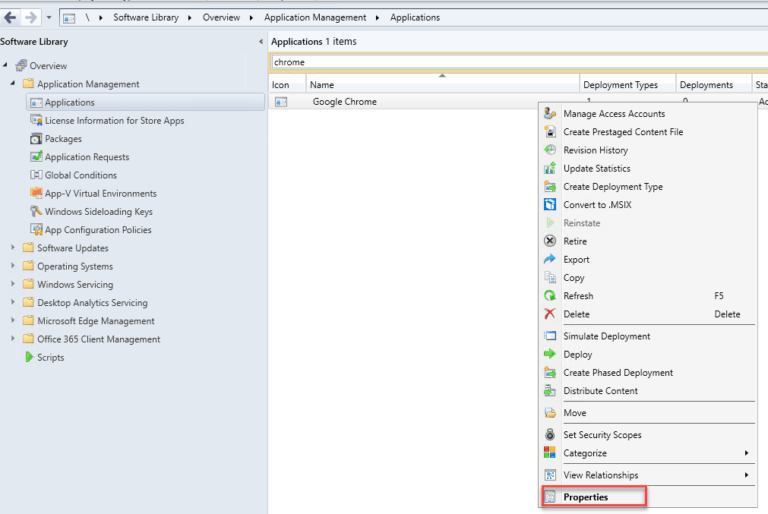Sort the list by Name column
The image size is (768, 514).
click(440, 85)
